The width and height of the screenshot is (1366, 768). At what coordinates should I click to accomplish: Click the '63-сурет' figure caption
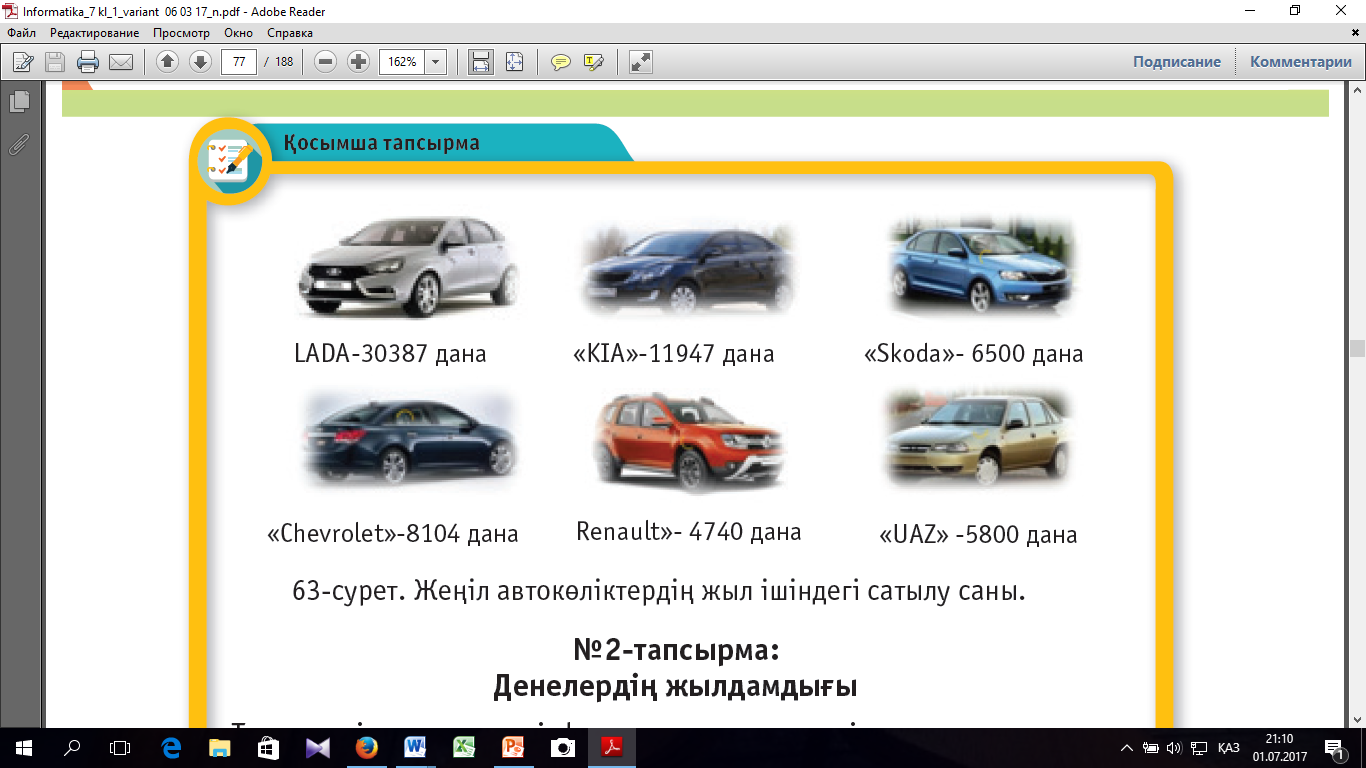(x=660, y=591)
